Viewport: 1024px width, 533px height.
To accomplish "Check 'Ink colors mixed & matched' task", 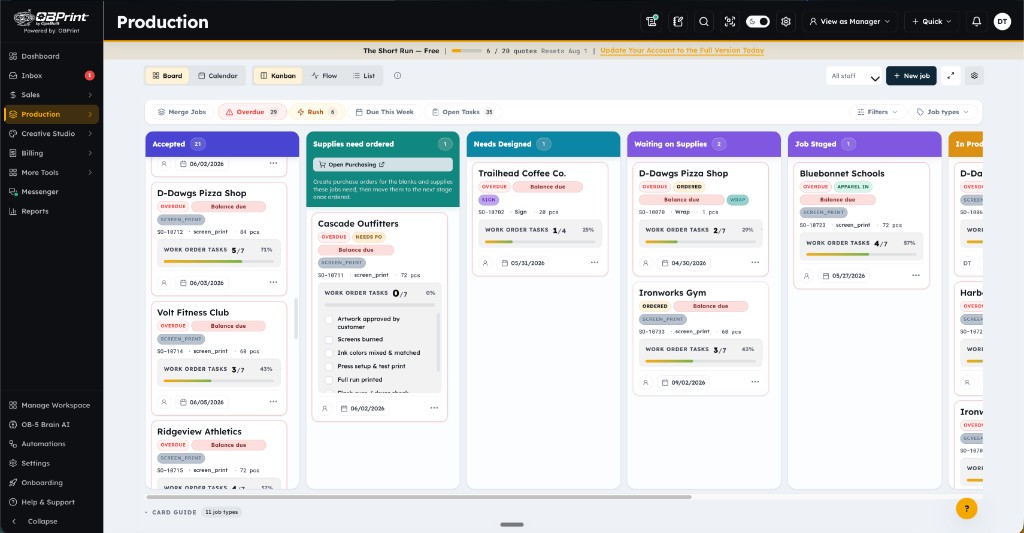I will [x=329, y=353].
